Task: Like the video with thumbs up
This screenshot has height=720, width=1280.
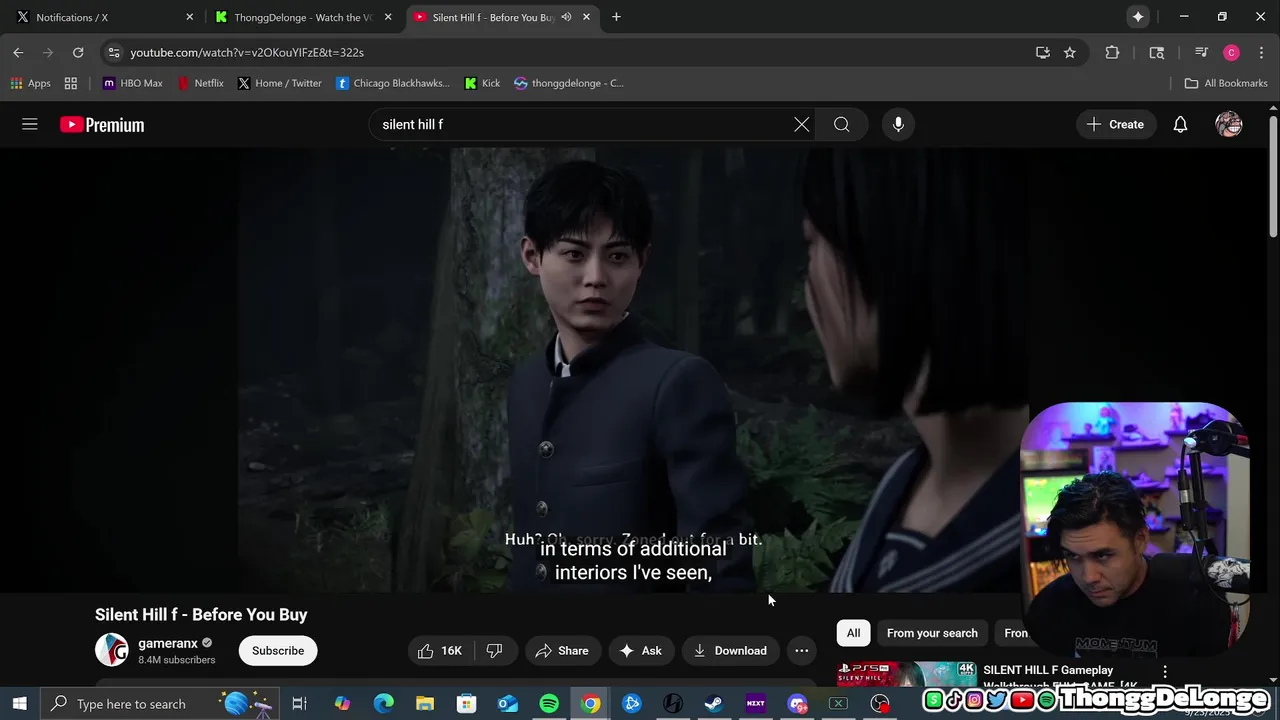Action: (x=439, y=651)
